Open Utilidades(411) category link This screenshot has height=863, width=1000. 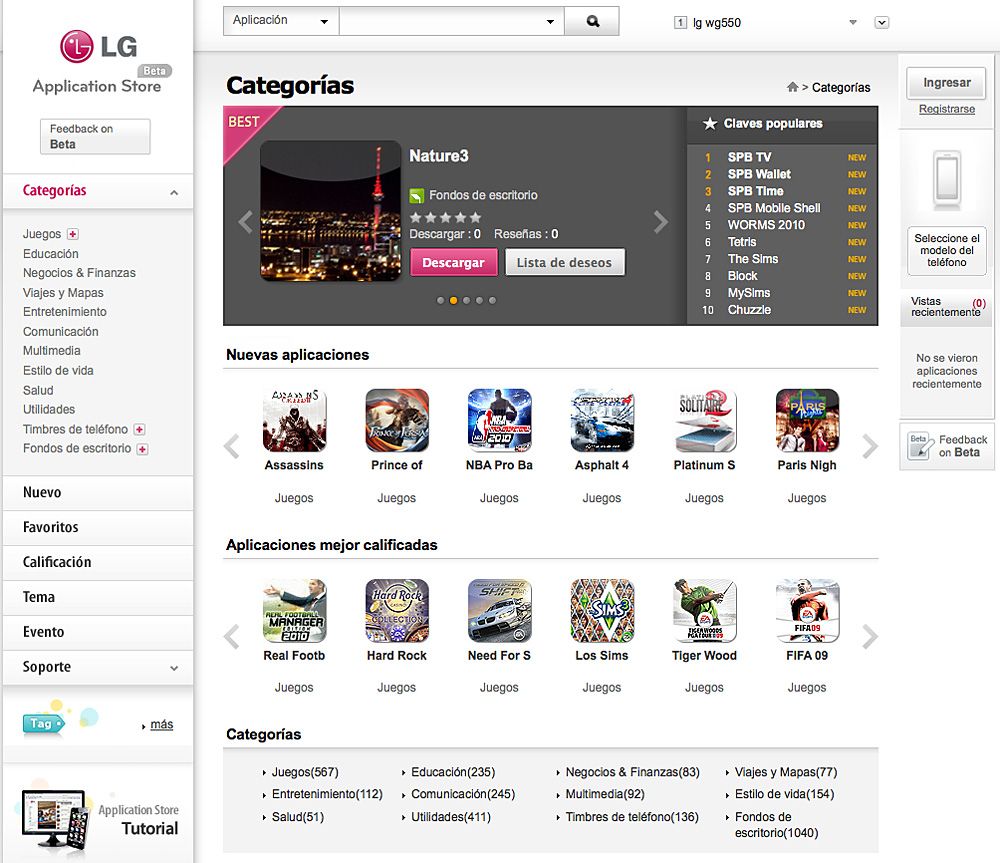tap(450, 817)
